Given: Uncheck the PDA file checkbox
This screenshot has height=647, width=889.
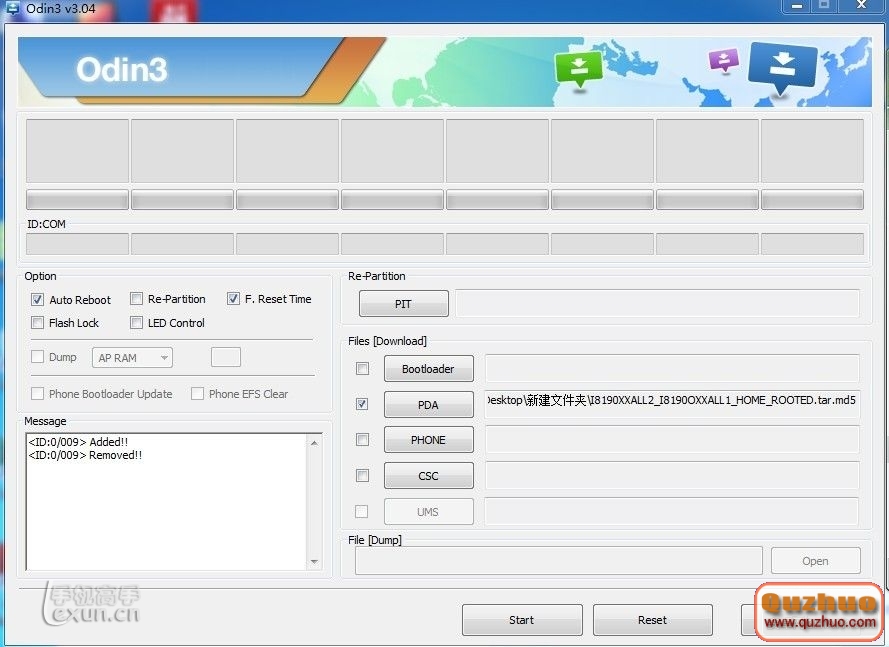Looking at the screenshot, I should coord(362,404).
